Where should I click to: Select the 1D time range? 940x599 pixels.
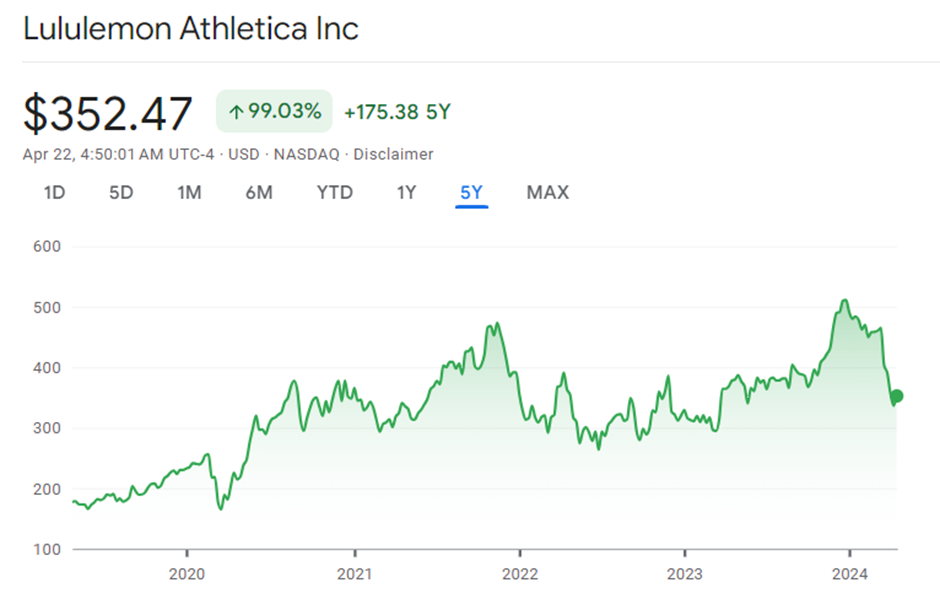tap(54, 193)
